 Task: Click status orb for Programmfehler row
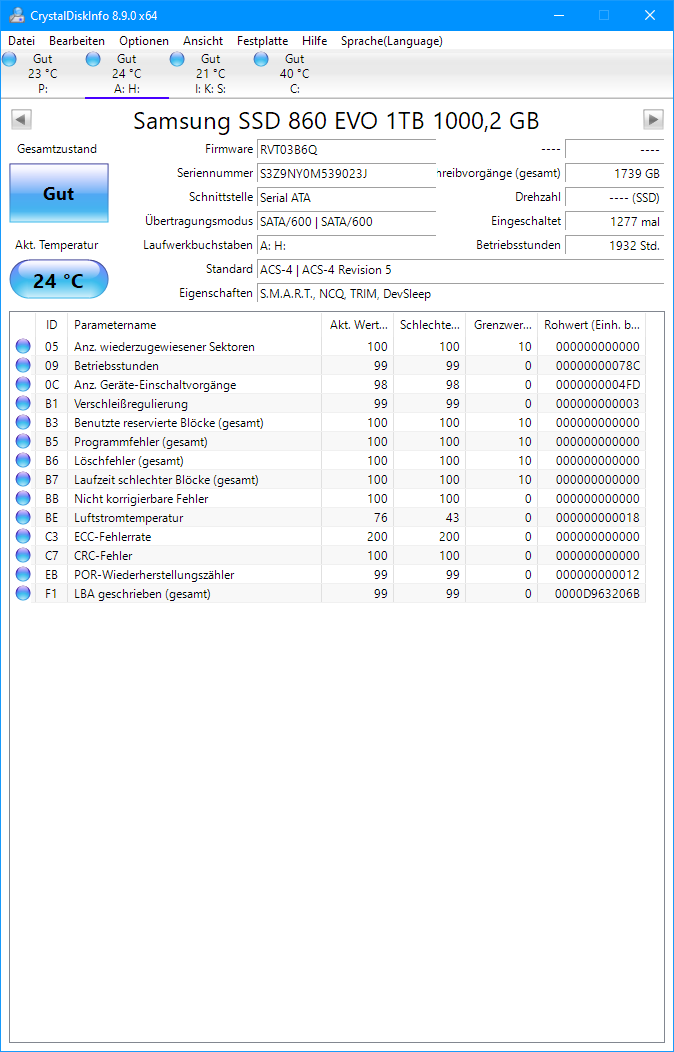23,441
